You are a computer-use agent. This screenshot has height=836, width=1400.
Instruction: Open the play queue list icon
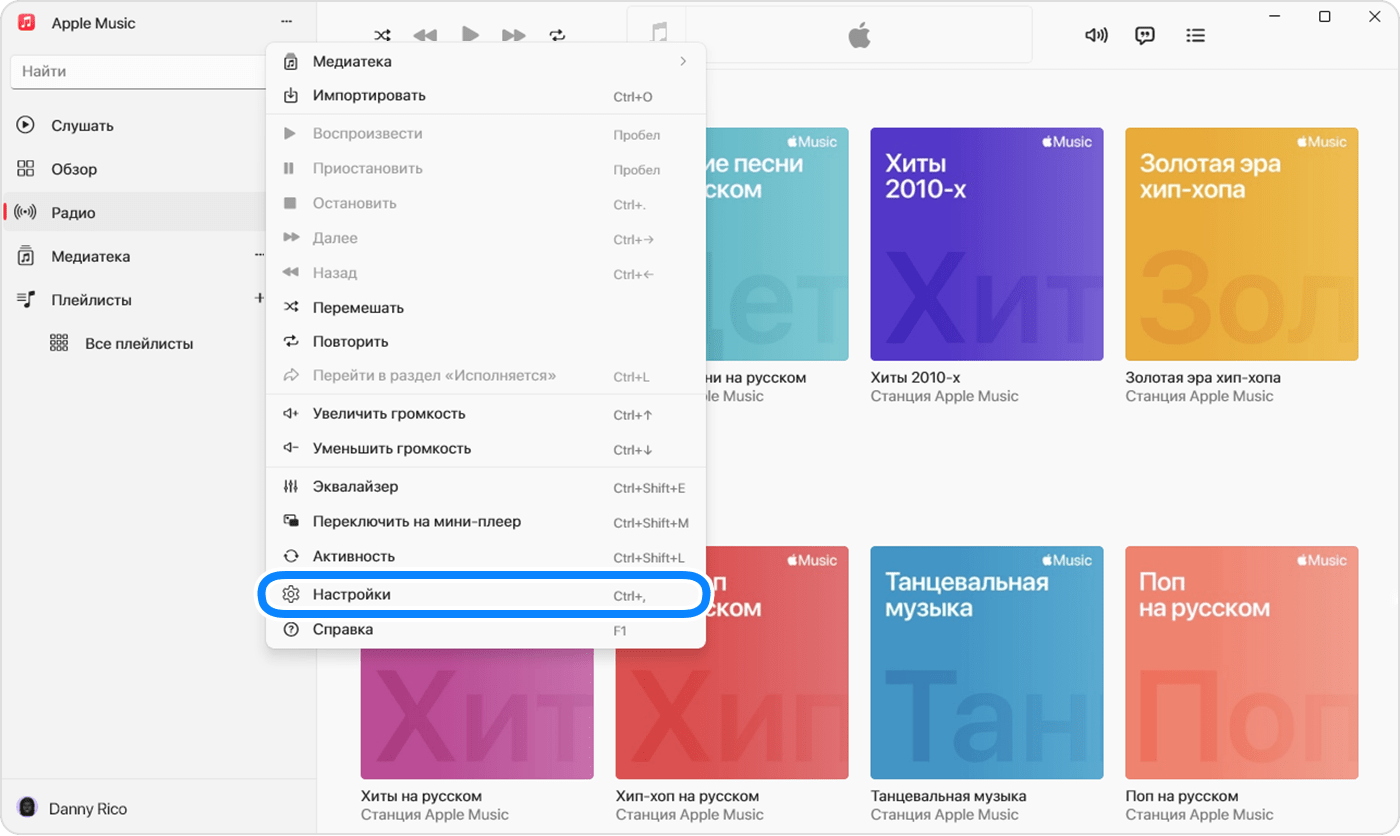coord(1195,35)
